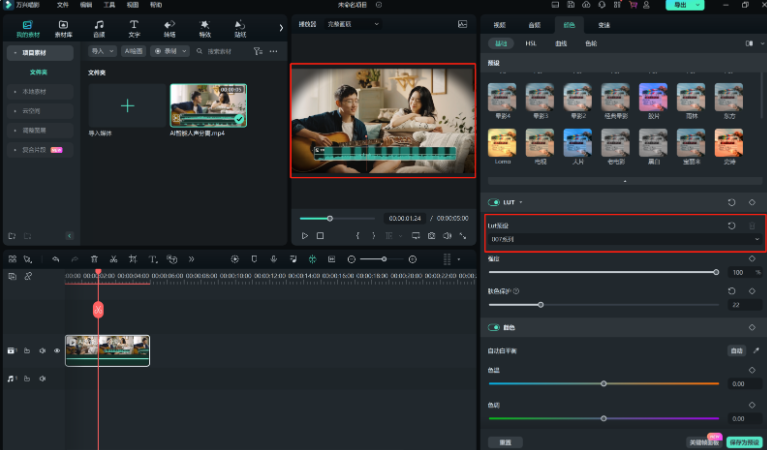This screenshot has height=450, width=767.
Task: Click the LUT strength slider track
Action: [602, 272]
